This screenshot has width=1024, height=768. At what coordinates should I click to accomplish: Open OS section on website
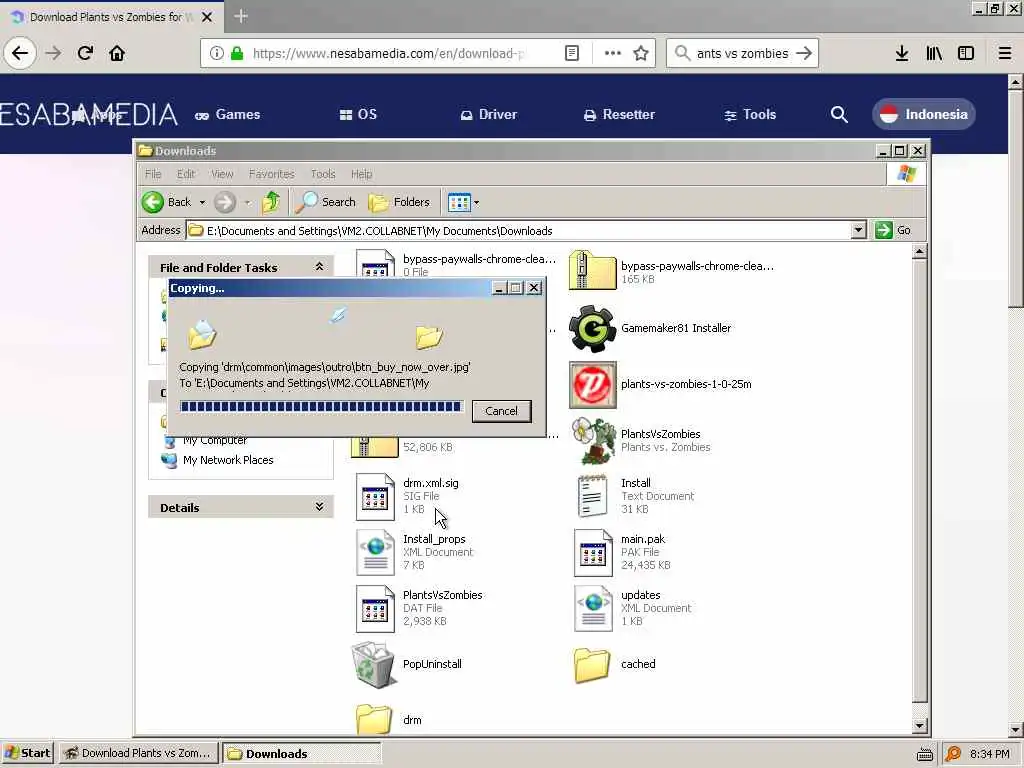[359, 114]
